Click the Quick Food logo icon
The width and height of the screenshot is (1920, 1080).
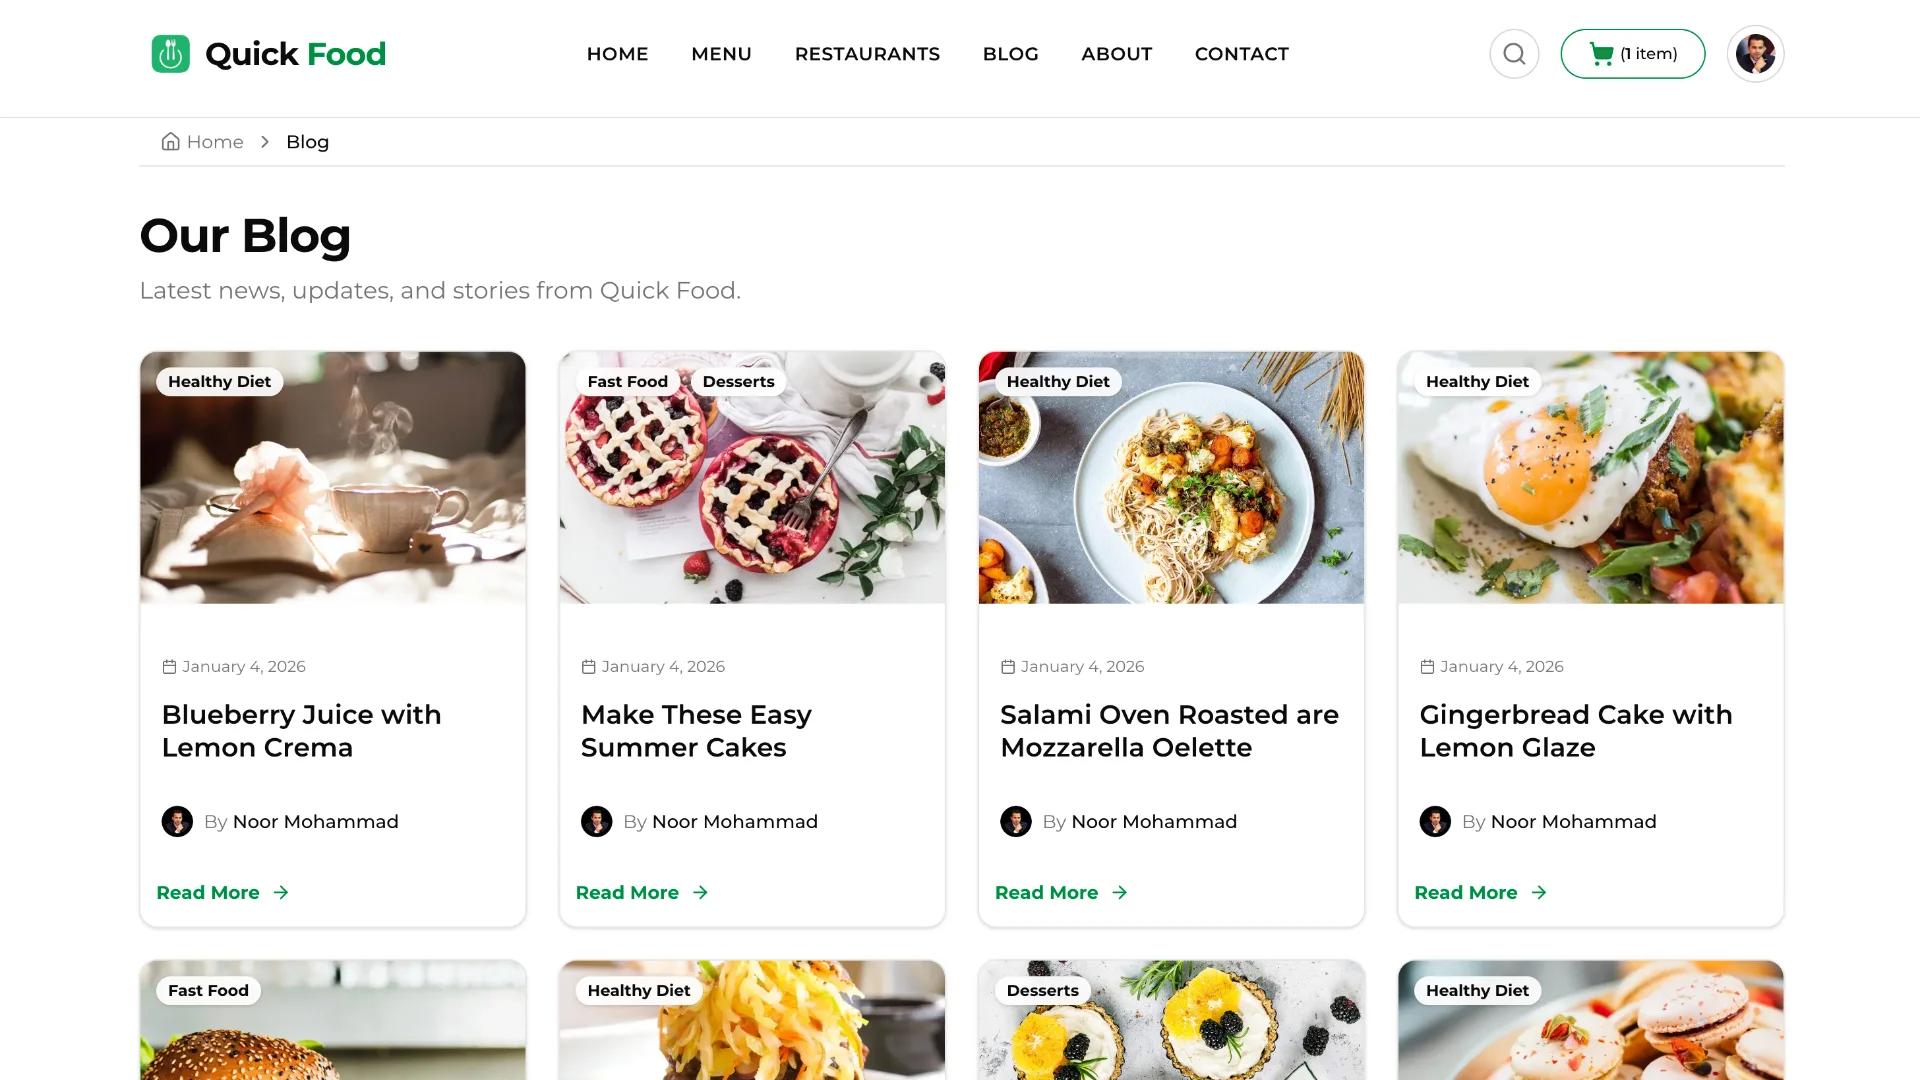169,53
